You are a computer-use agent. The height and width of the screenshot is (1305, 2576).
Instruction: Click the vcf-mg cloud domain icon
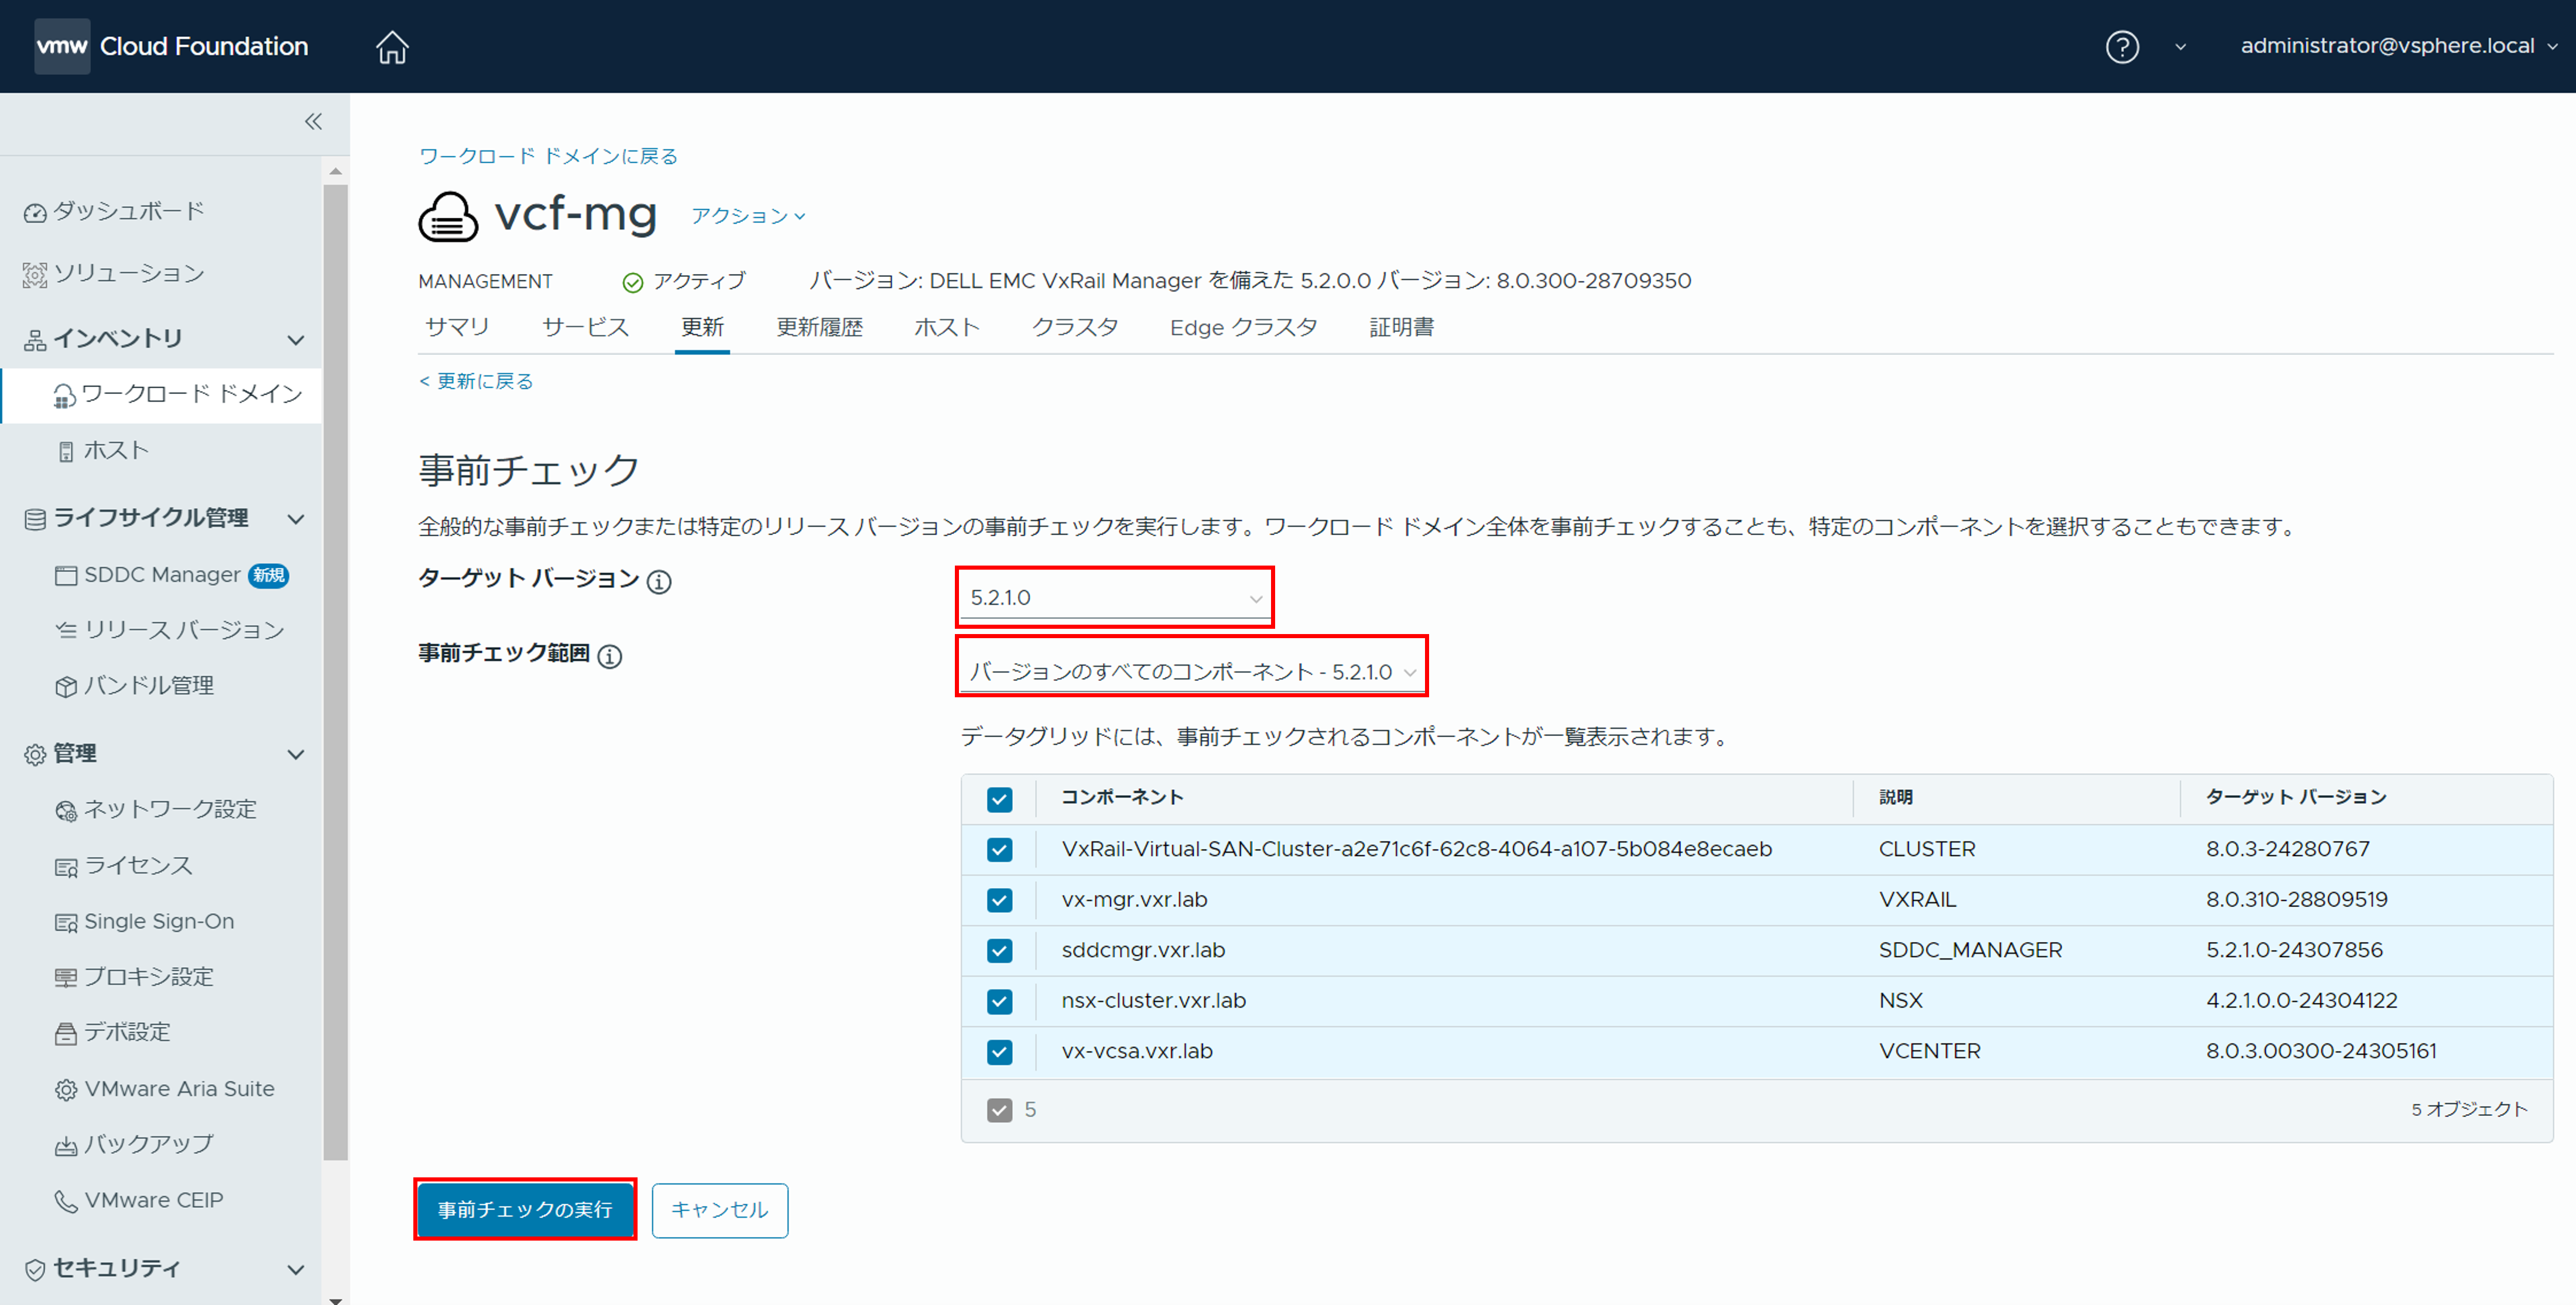click(448, 216)
